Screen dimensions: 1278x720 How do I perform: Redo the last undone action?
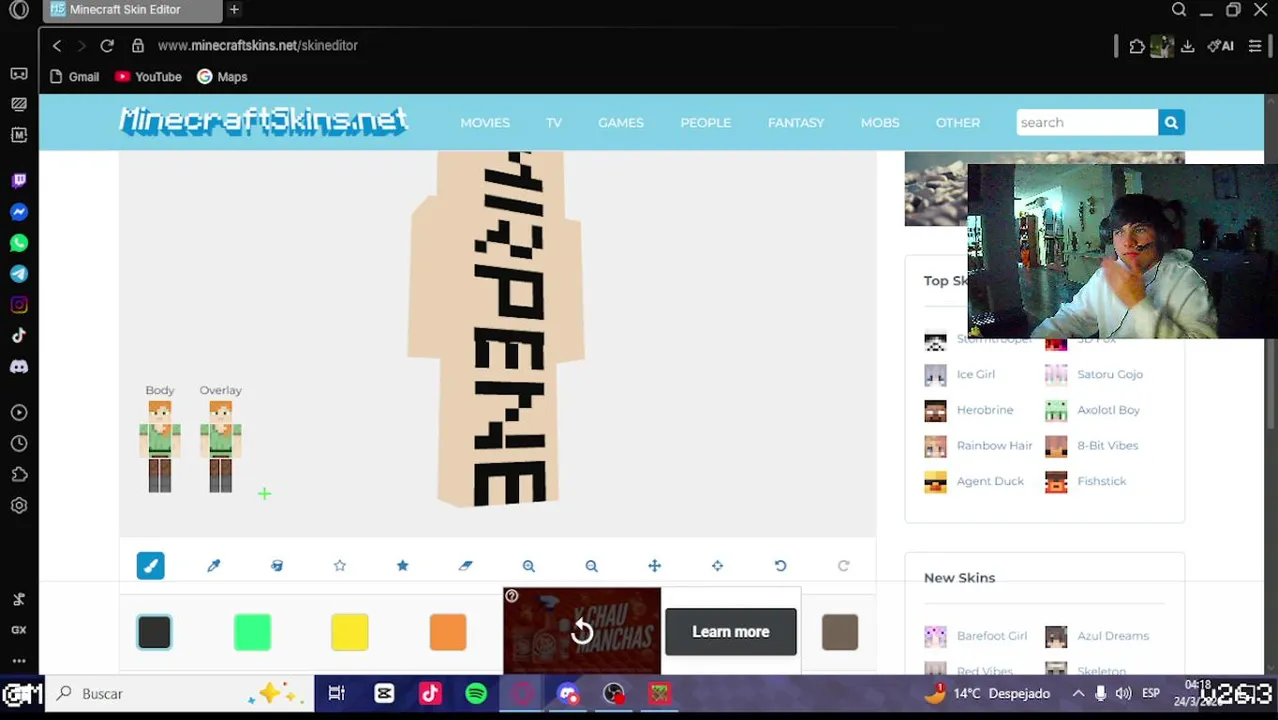[x=844, y=566]
